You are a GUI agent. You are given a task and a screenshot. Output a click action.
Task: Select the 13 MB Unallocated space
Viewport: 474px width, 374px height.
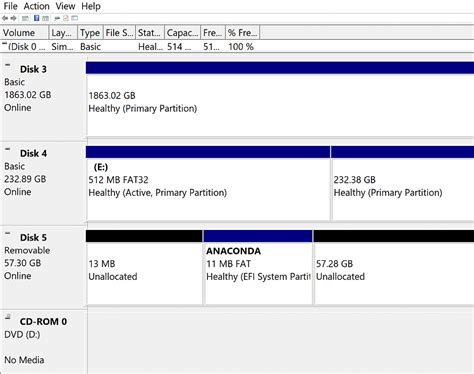144,267
